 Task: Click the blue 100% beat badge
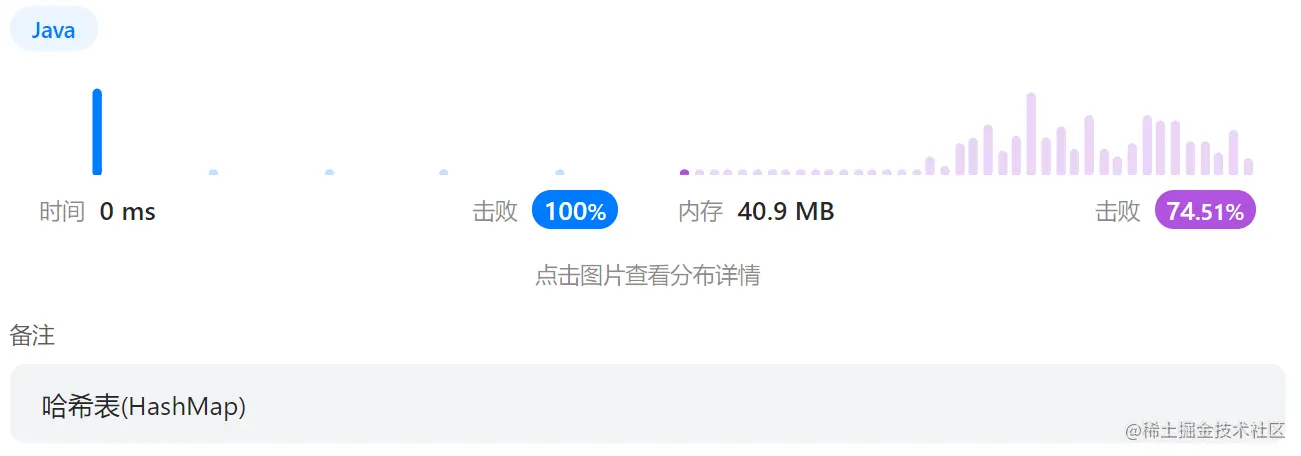pos(575,211)
